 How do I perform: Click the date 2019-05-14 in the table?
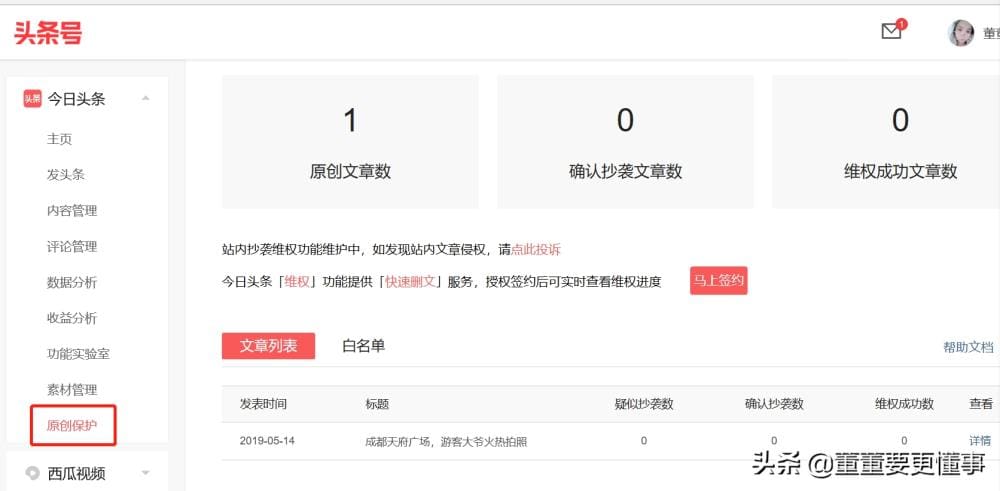click(x=267, y=441)
